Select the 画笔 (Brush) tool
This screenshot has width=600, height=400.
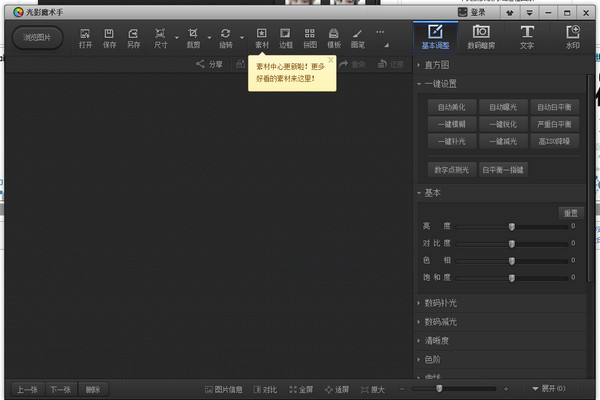pos(357,37)
